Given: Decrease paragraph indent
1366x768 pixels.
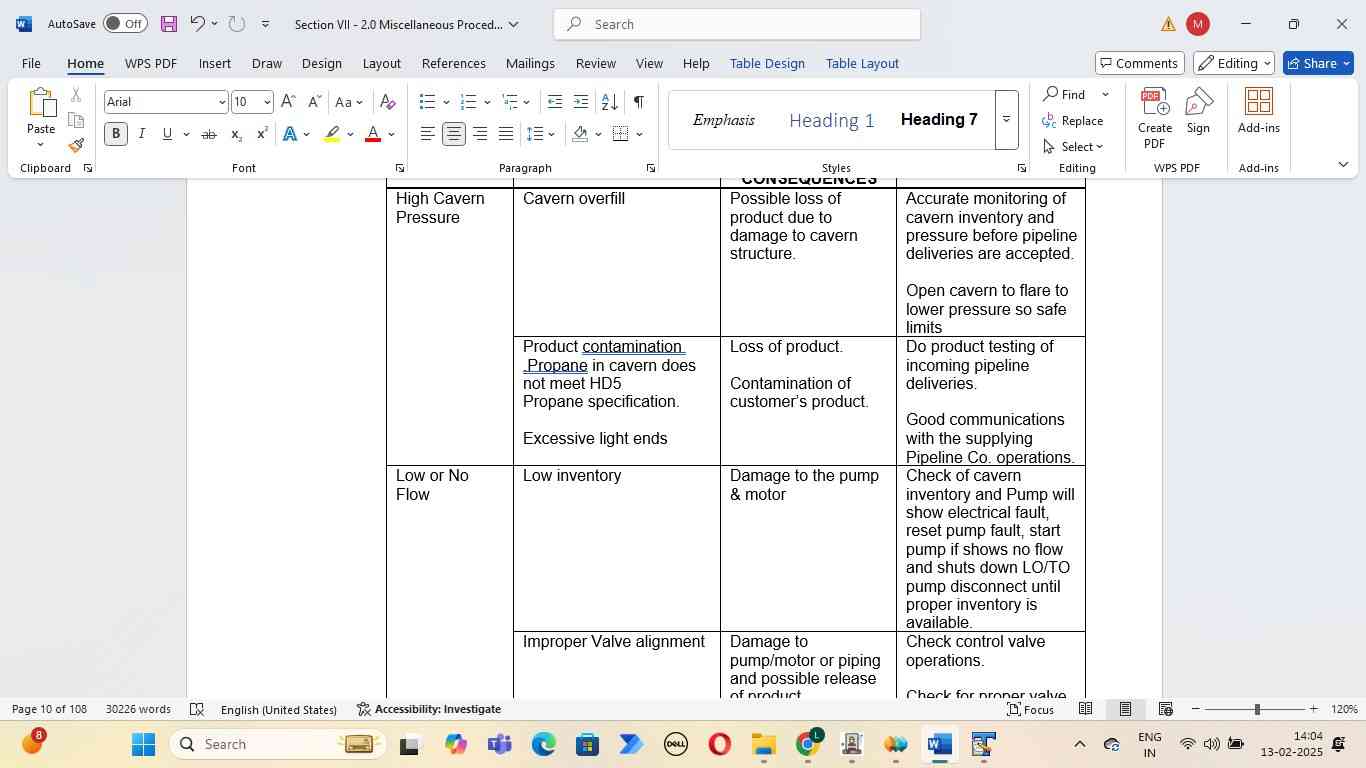Looking at the screenshot, I should tap(555, 102).
